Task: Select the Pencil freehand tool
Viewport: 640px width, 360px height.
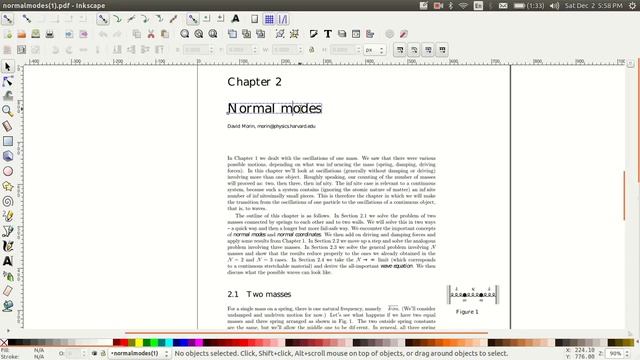Action: tap(7, 216)
